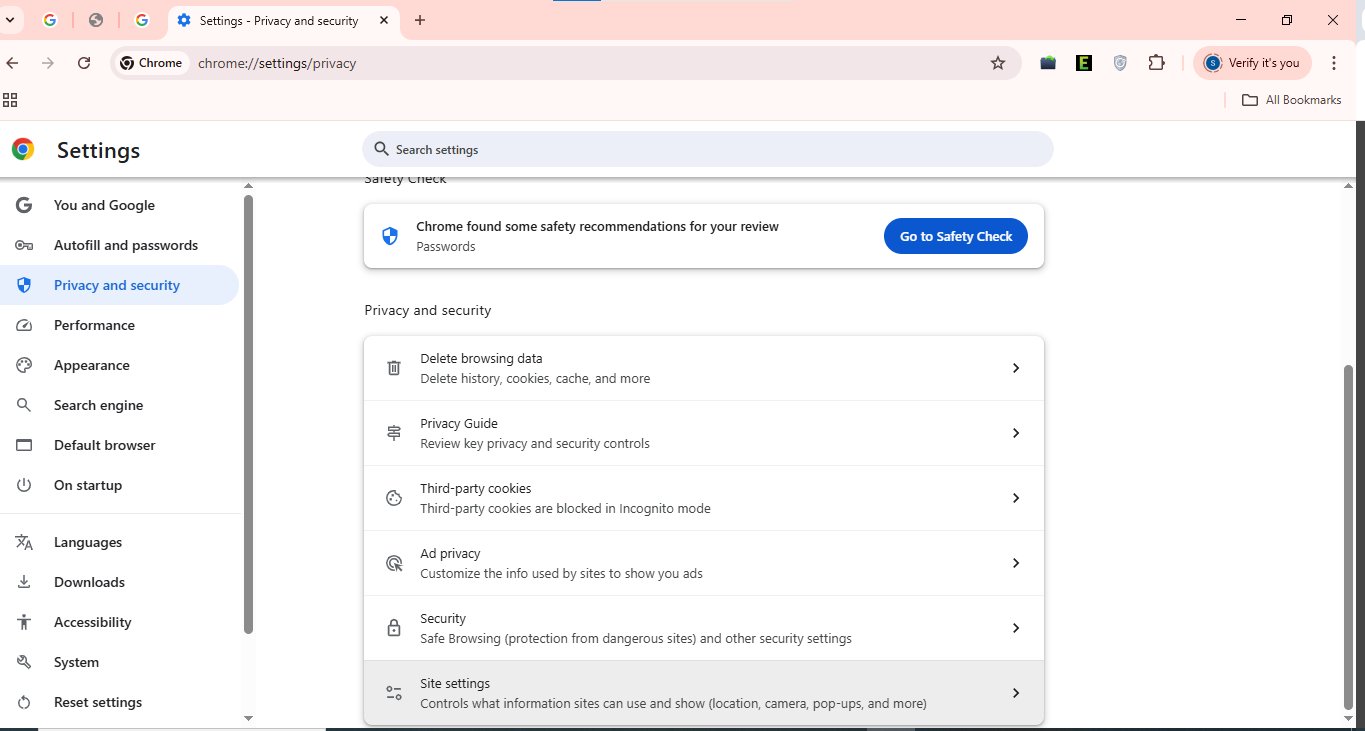The image size is (1365, 731).
Task: Click the sliders icon beside Site settings
Action: [x=394, y=693]
